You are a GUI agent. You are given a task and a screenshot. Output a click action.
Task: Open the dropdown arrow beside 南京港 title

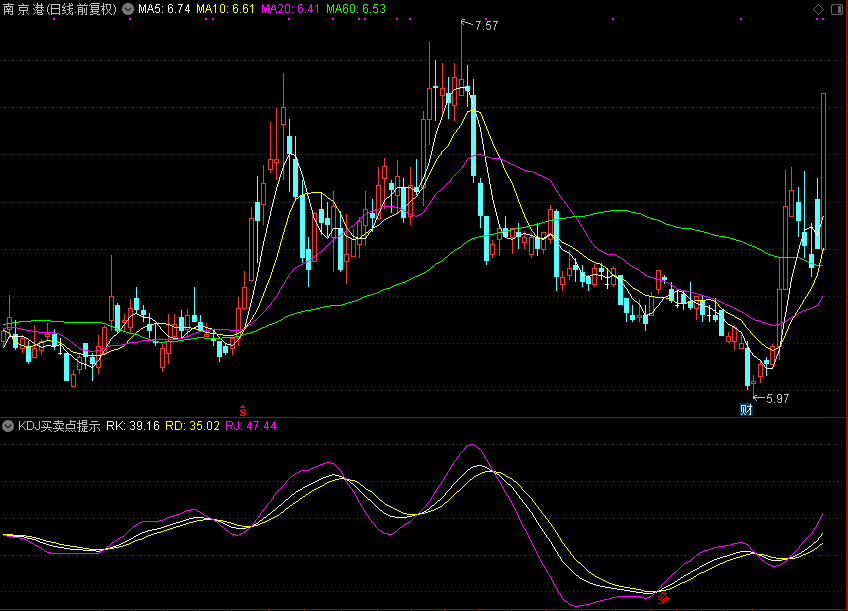(x=128, y=9)
